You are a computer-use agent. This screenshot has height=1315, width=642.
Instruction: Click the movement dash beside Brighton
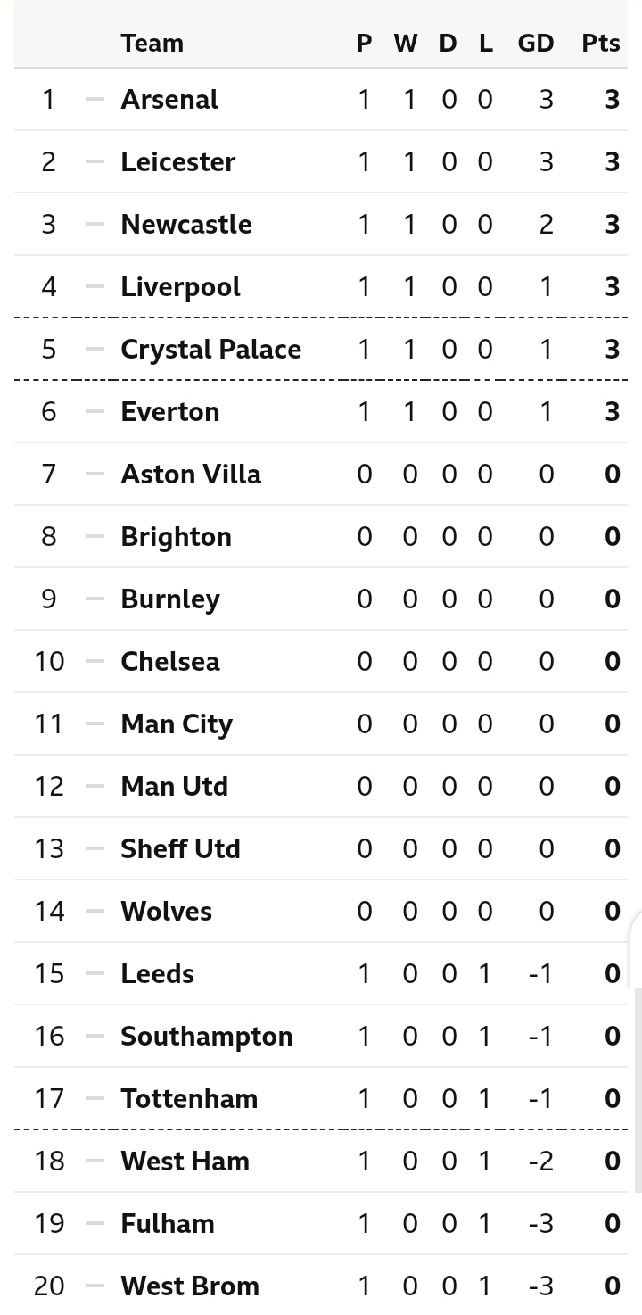point(95,536)
